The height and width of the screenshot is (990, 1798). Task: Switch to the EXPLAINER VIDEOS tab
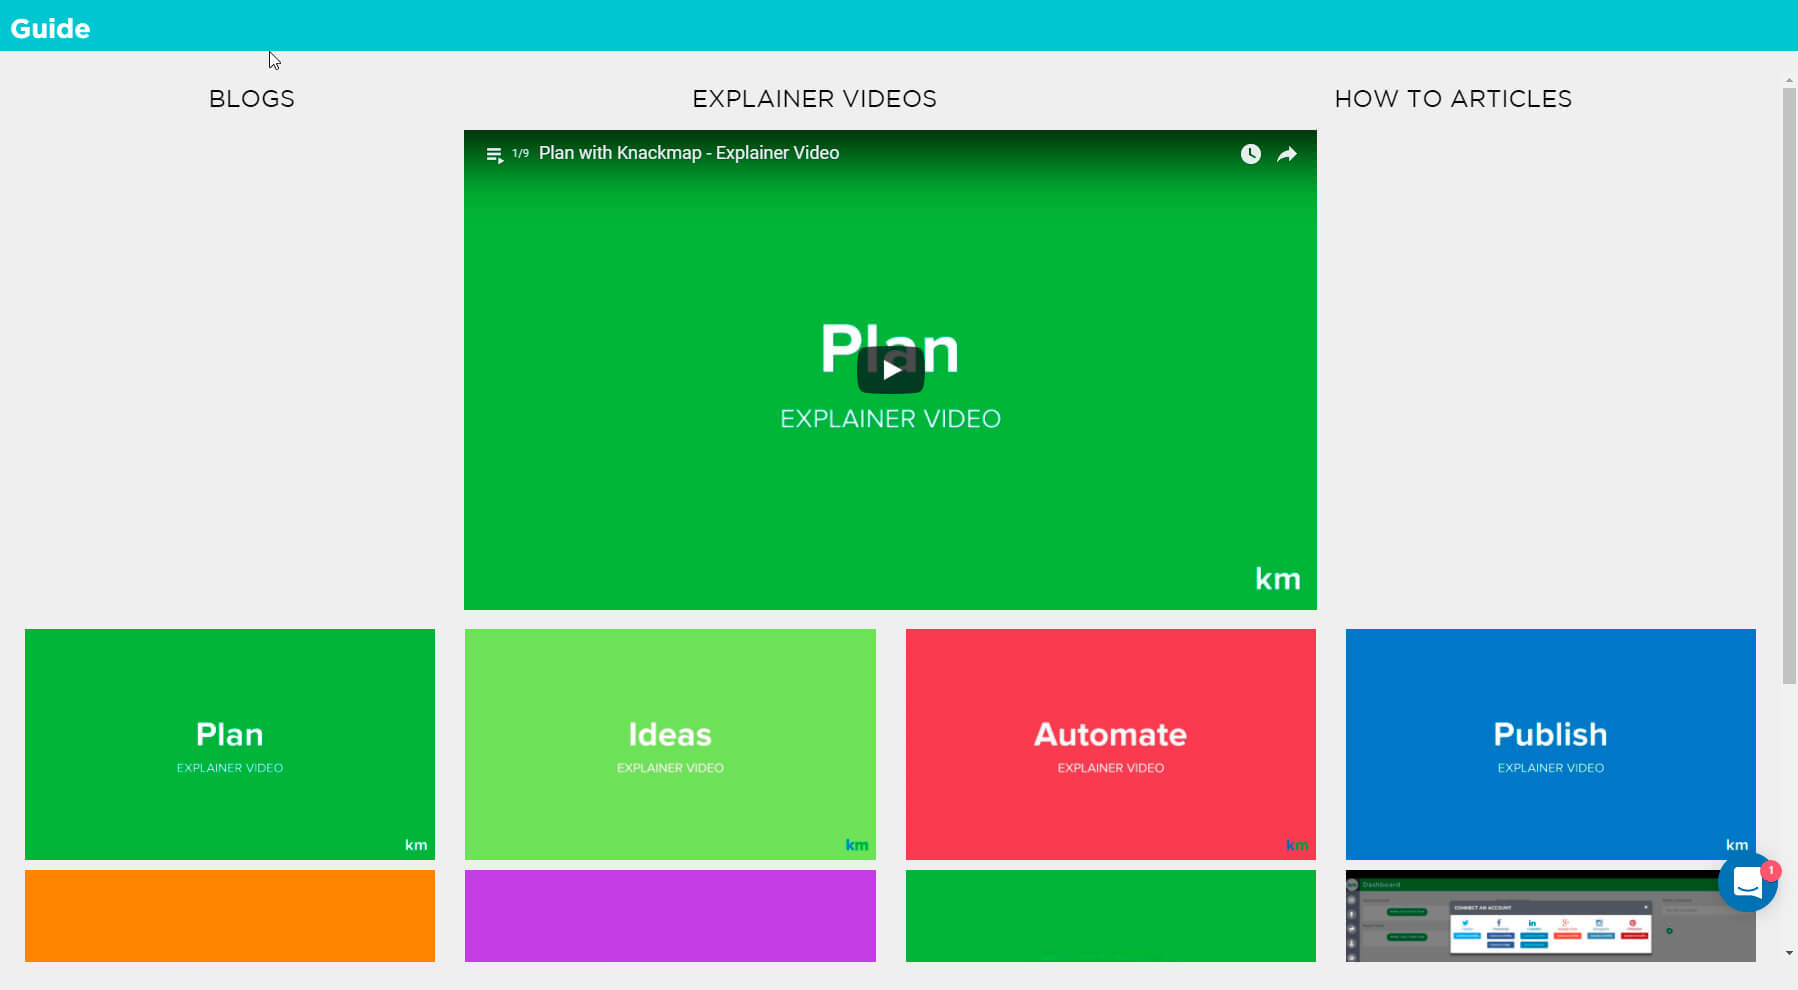[814, 99]
